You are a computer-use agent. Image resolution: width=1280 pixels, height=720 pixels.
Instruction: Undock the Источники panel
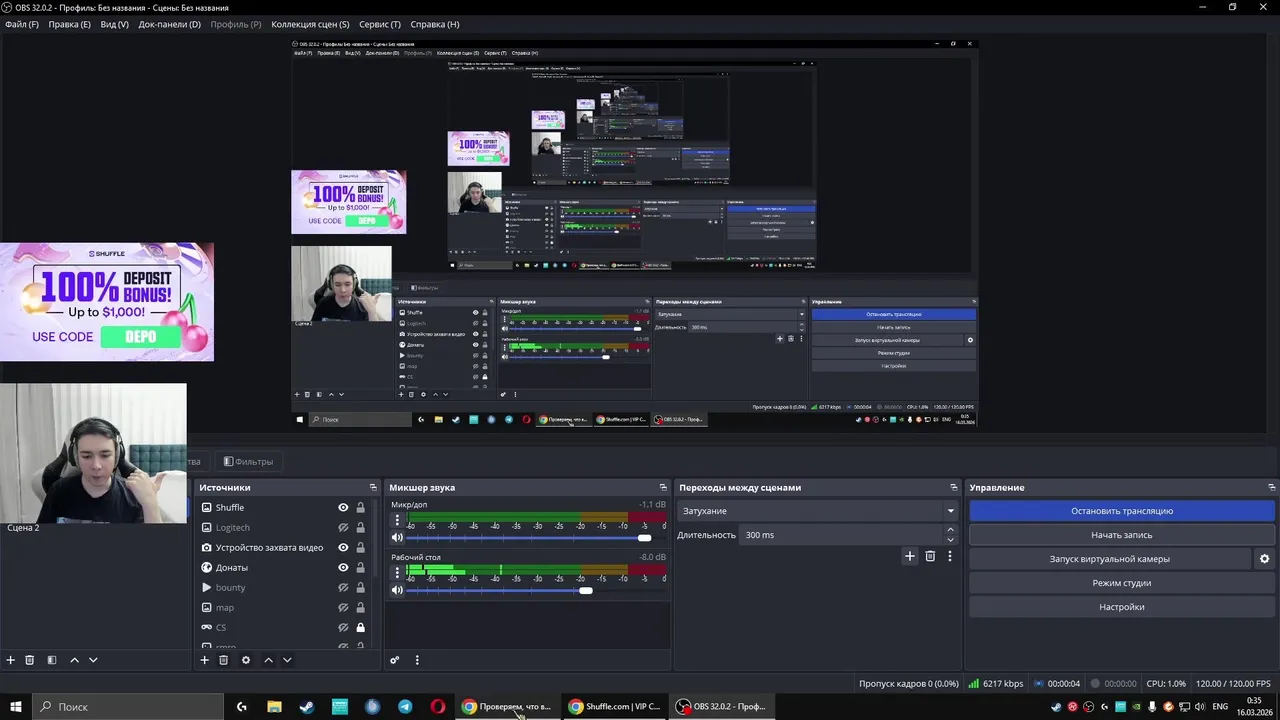pyautogui.click(x=373, y=488)
